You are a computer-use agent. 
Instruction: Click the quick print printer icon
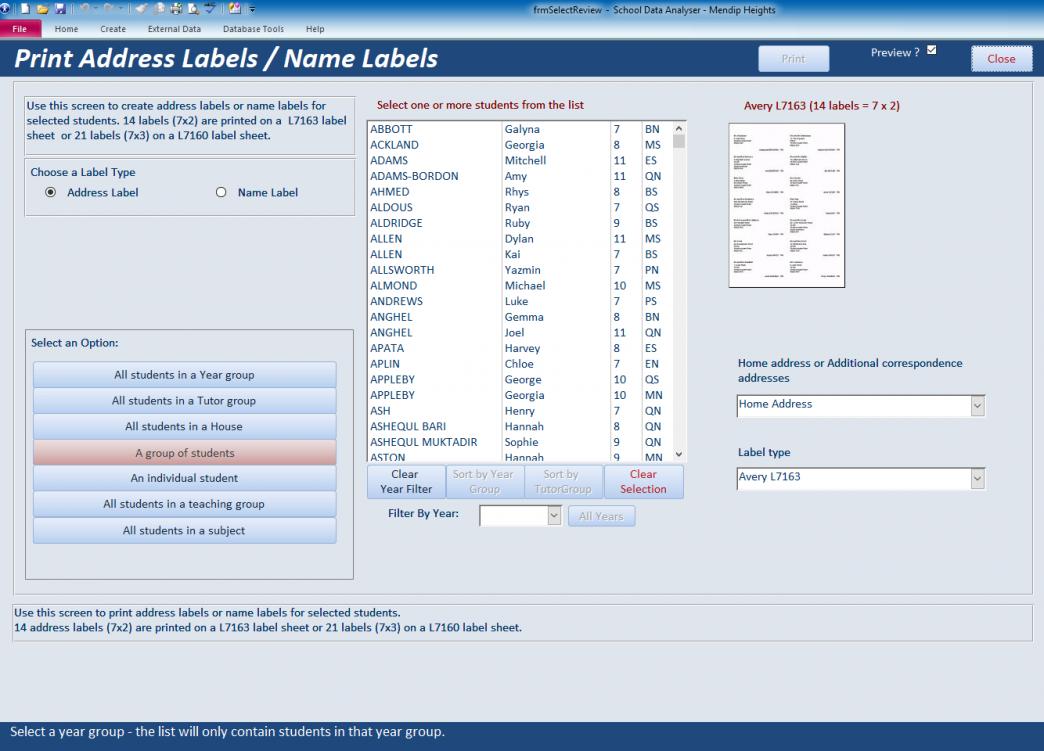[176, 9]
